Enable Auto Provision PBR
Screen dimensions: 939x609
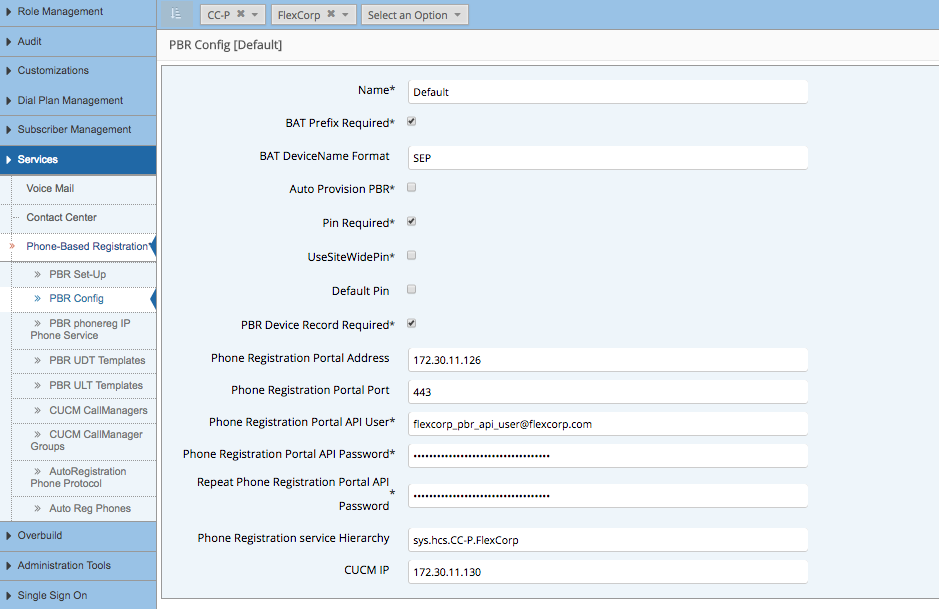410,189
